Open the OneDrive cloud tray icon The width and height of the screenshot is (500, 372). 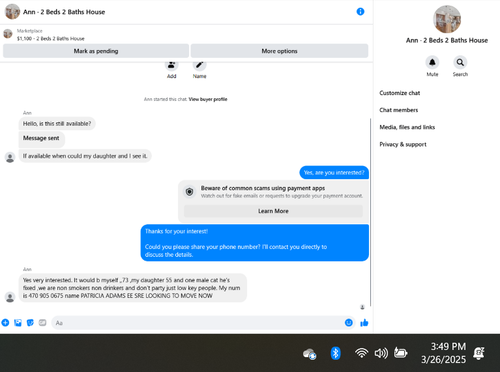tap(309, 354)
